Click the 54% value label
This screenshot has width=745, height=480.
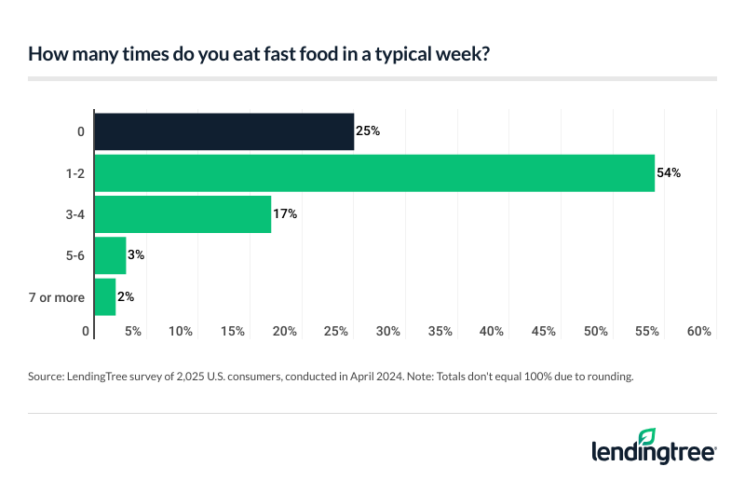669,173
